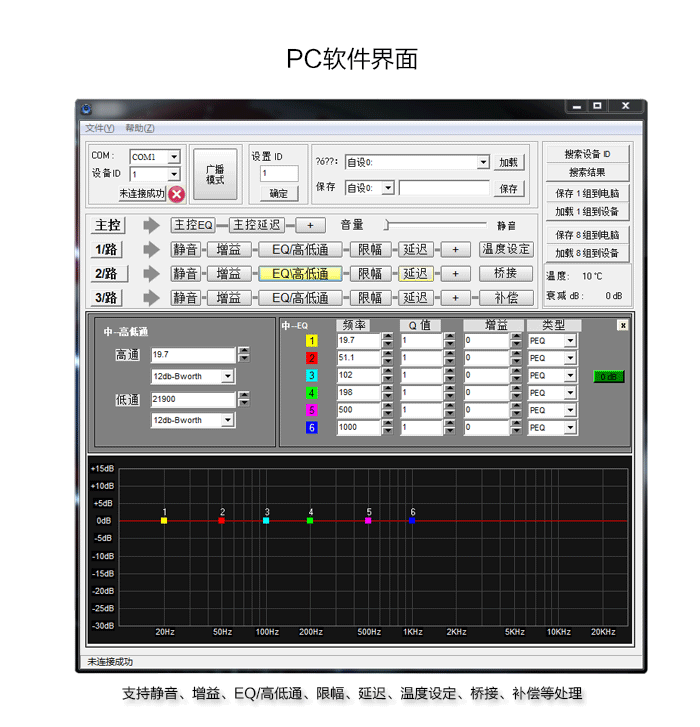Select cyan EQ band 3 label
The image size is (700, 727).
coord(312,376)
